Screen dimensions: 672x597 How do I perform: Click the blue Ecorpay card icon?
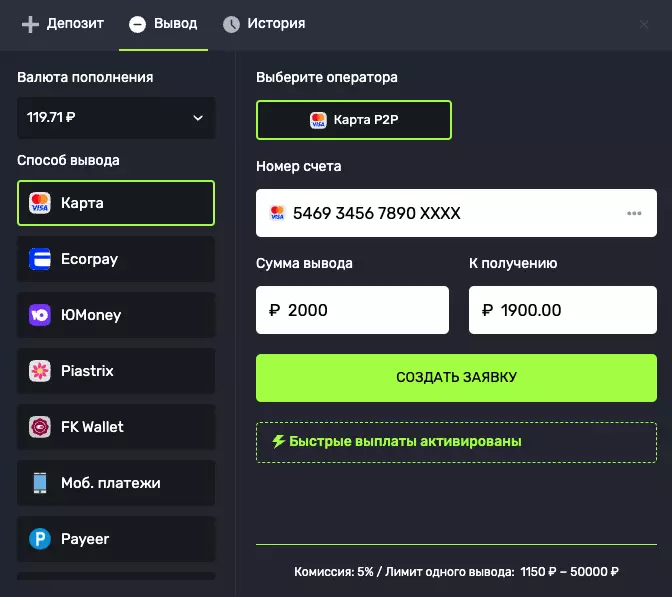[40, 259]
